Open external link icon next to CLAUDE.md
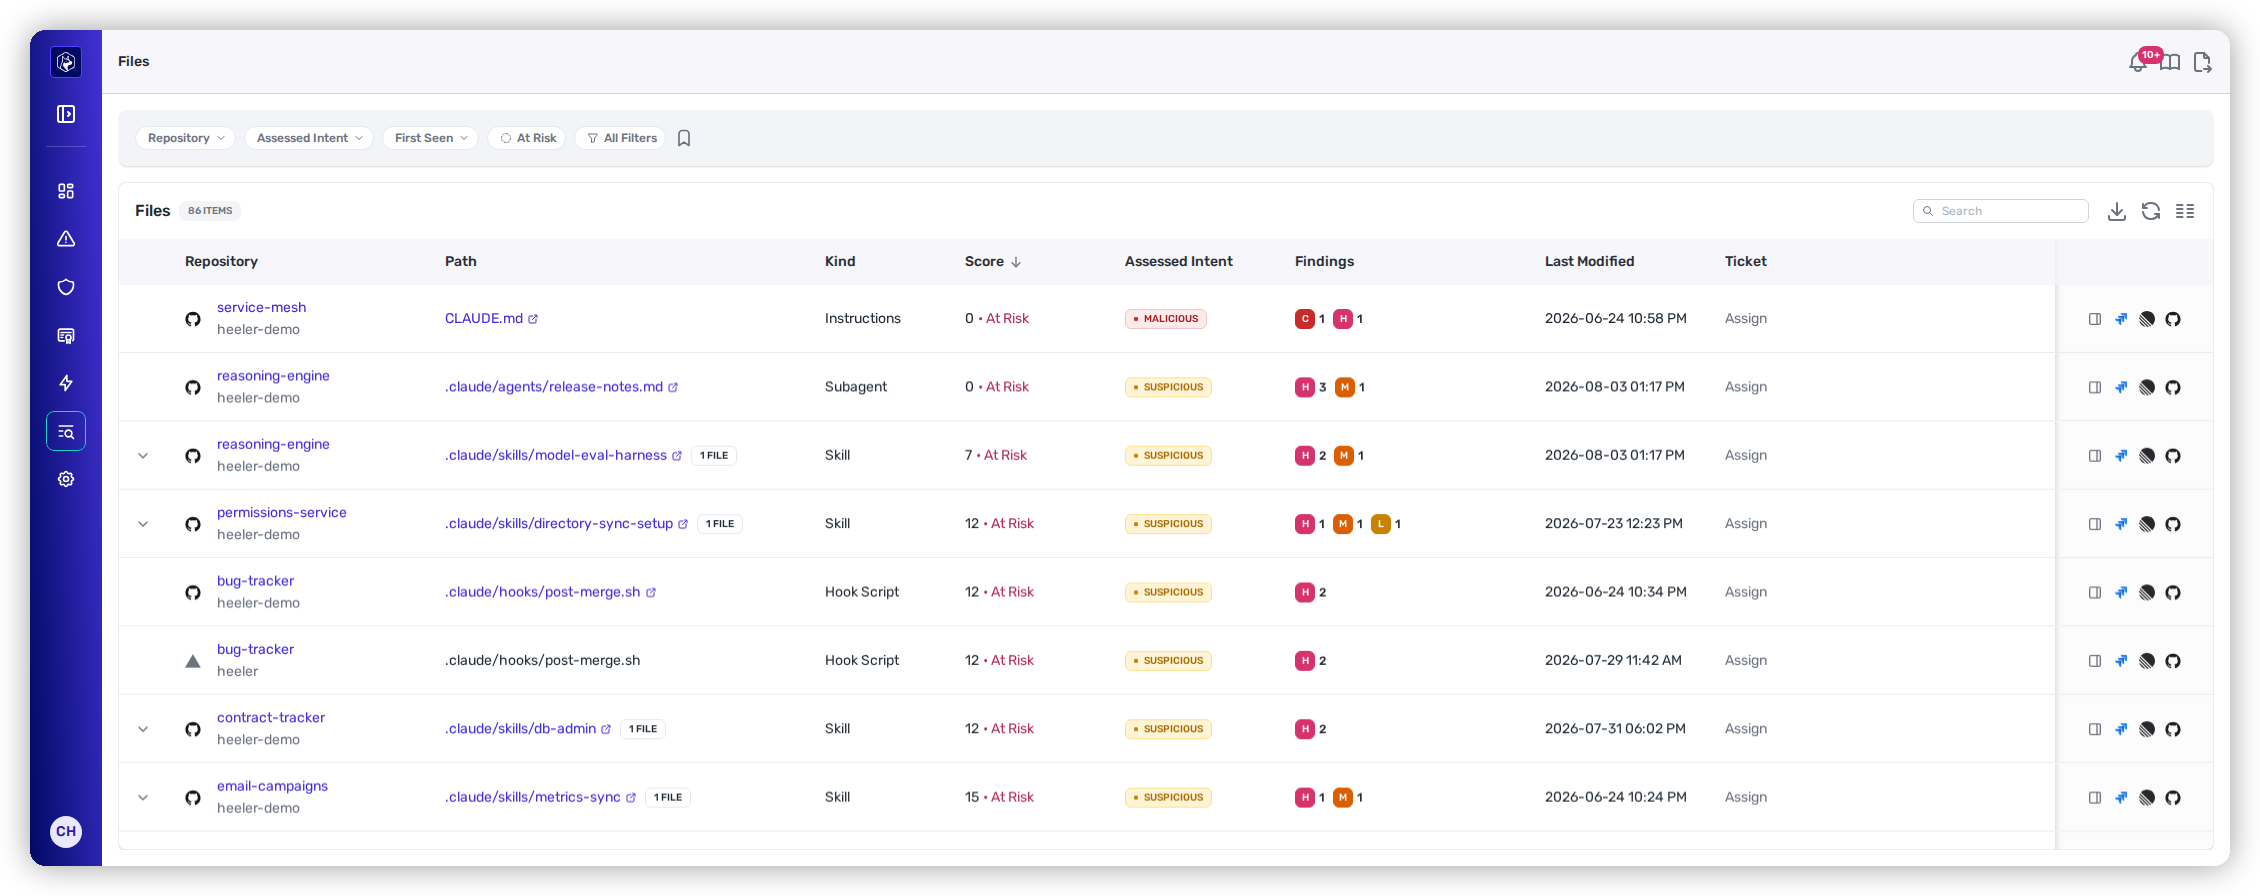This screenshot has height=896, width=2260. 533,319
